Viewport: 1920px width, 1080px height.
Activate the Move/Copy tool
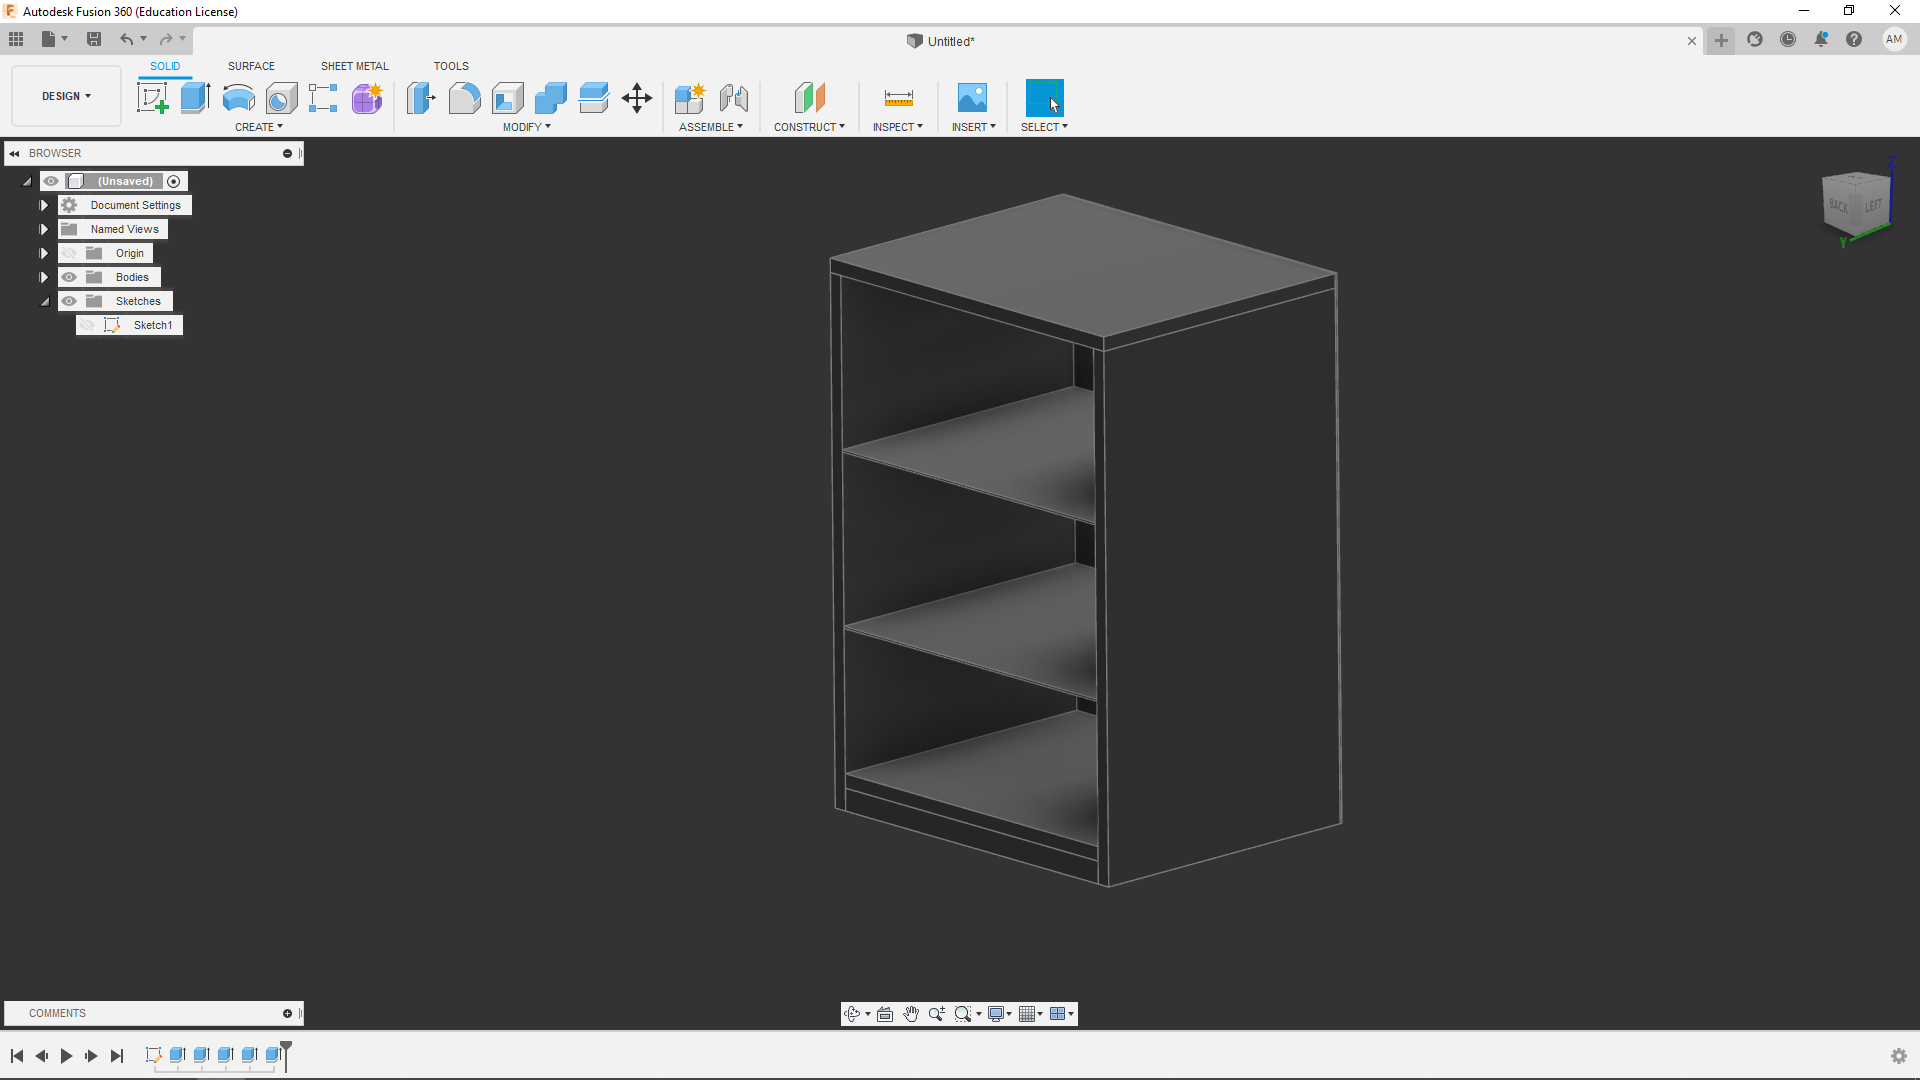pos(637,98)
